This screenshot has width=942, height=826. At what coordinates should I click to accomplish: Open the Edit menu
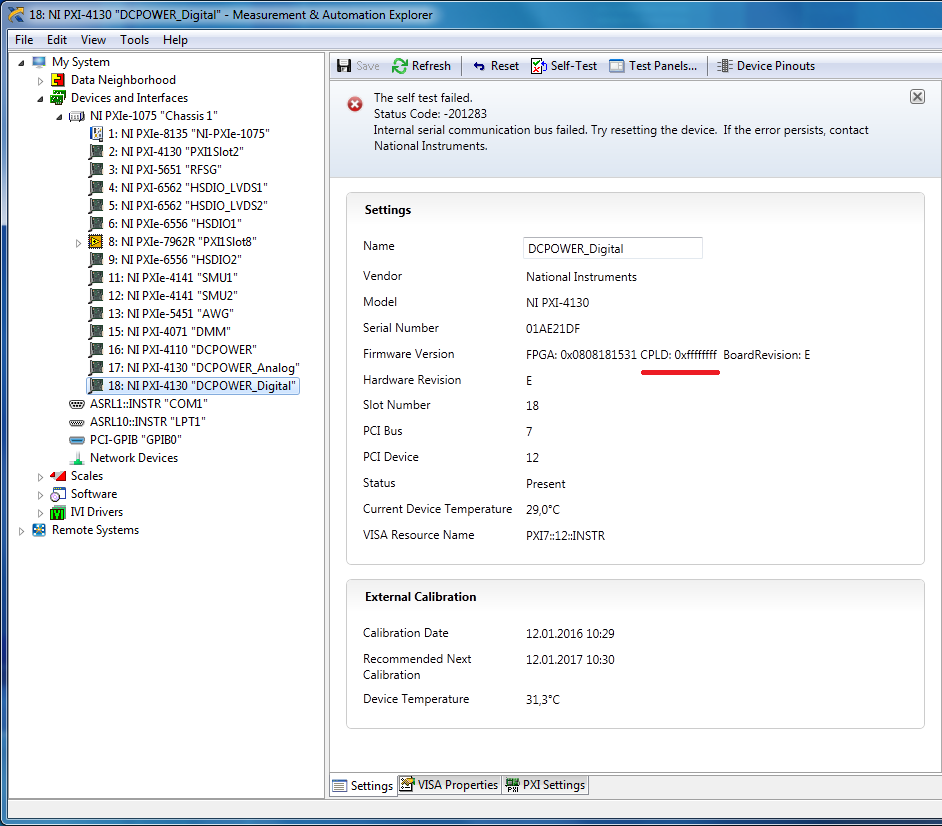[x=57, y=40]
